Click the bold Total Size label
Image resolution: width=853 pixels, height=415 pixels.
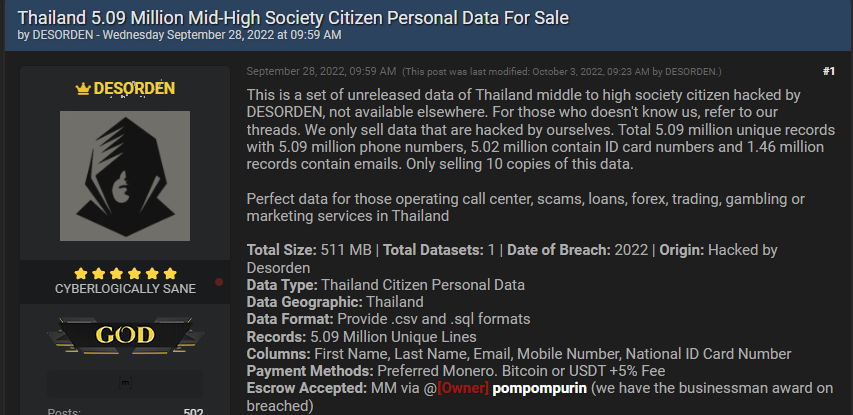point(282,250)
